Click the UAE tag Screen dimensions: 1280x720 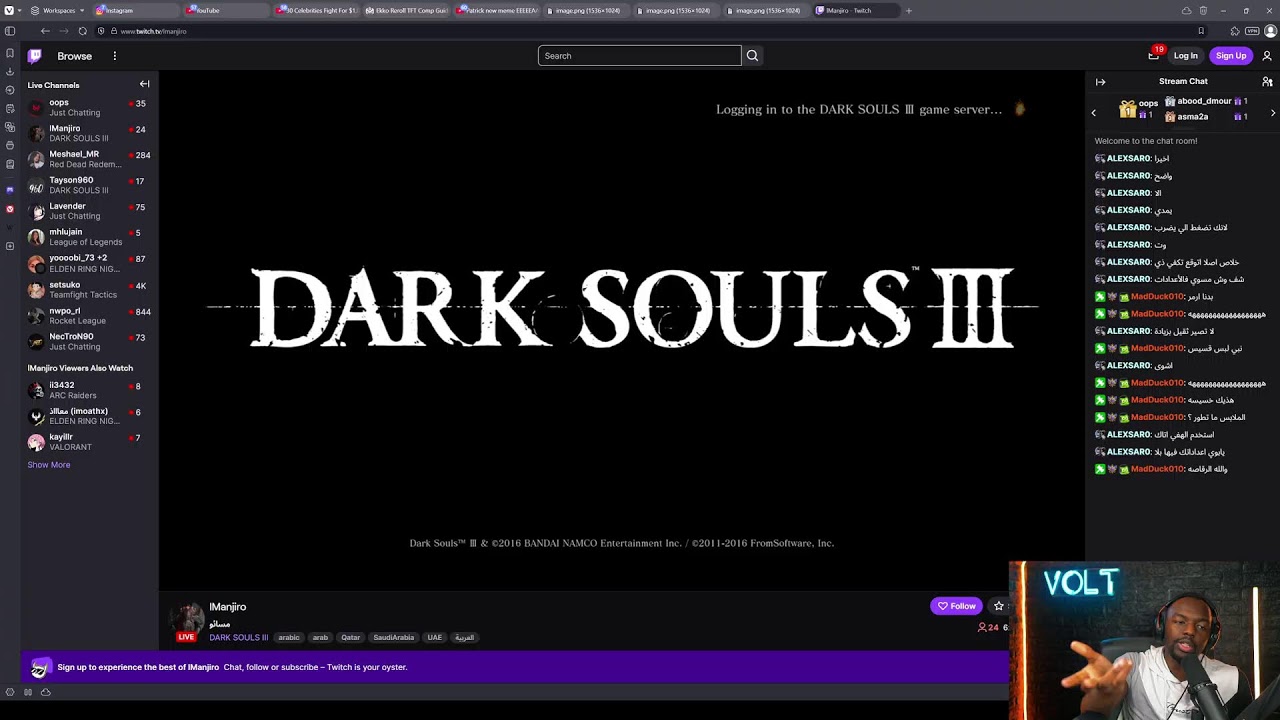[434, 637]
